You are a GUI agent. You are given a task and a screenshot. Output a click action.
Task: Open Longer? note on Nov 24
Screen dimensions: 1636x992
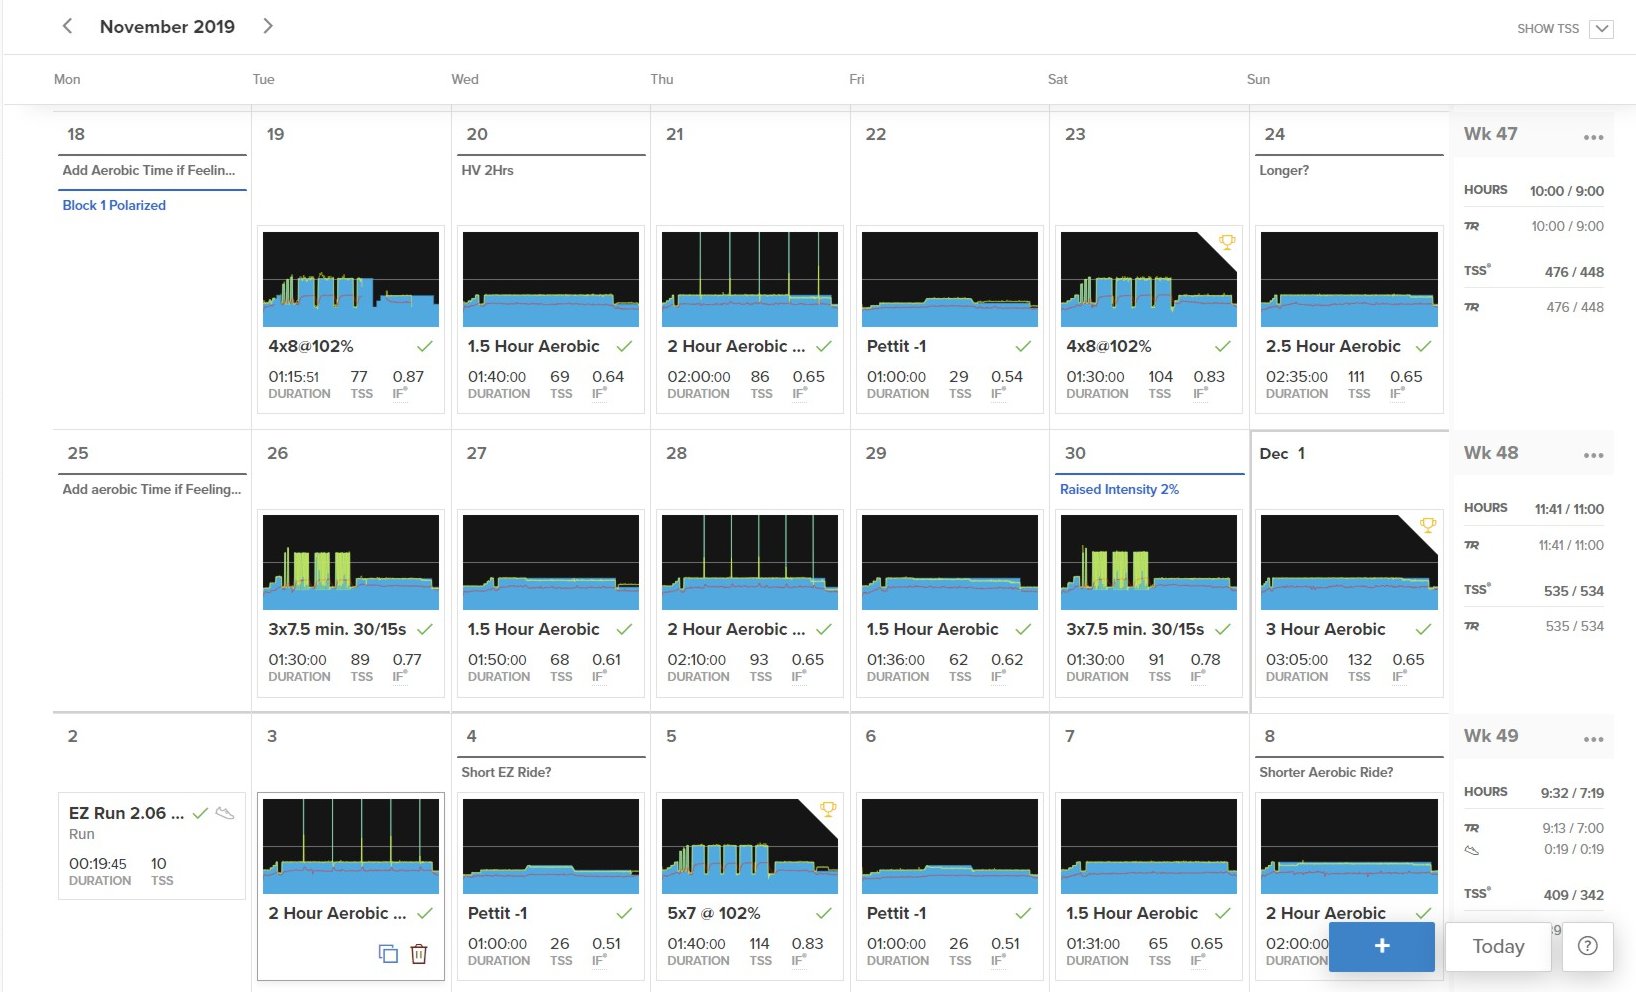pyautogui.click(x=1284, y=170)
